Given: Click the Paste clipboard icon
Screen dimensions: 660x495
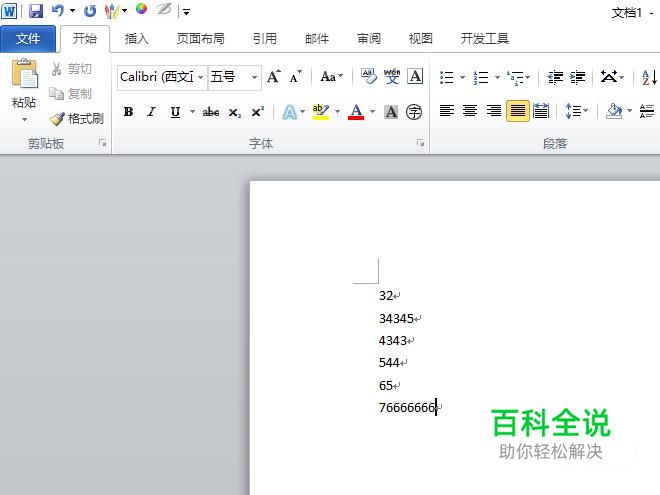Looking at the screenshot, I should tap(24, 74).
